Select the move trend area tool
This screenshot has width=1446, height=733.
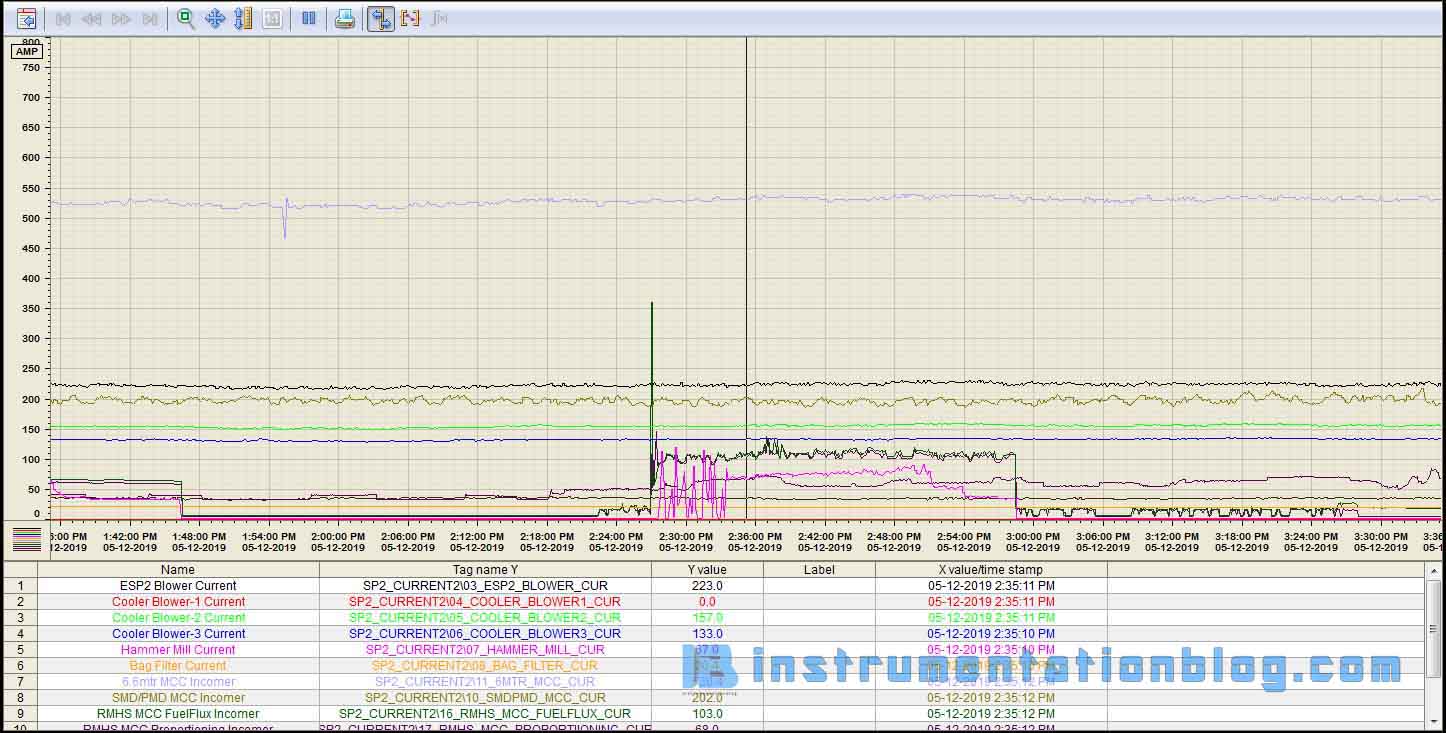pos(215,19)
